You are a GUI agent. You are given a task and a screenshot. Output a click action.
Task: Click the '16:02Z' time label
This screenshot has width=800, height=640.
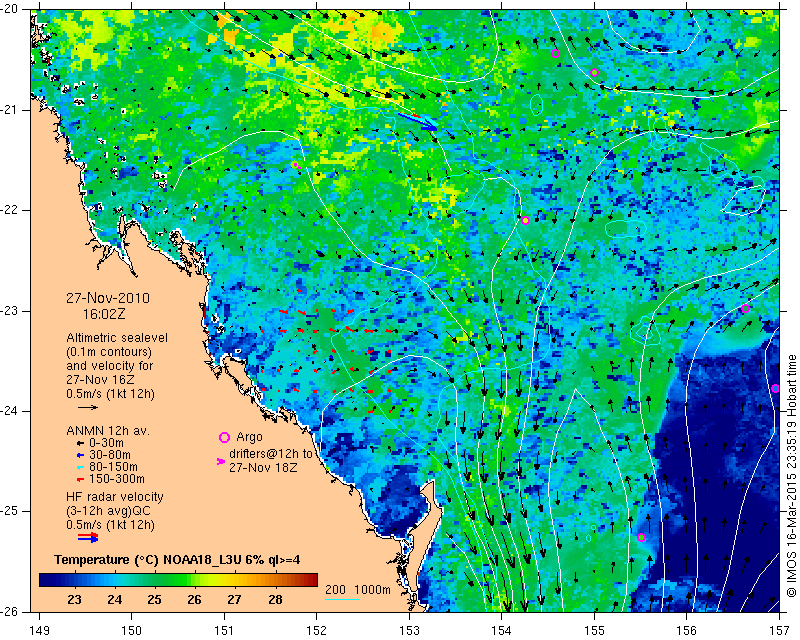pos(104,314)
